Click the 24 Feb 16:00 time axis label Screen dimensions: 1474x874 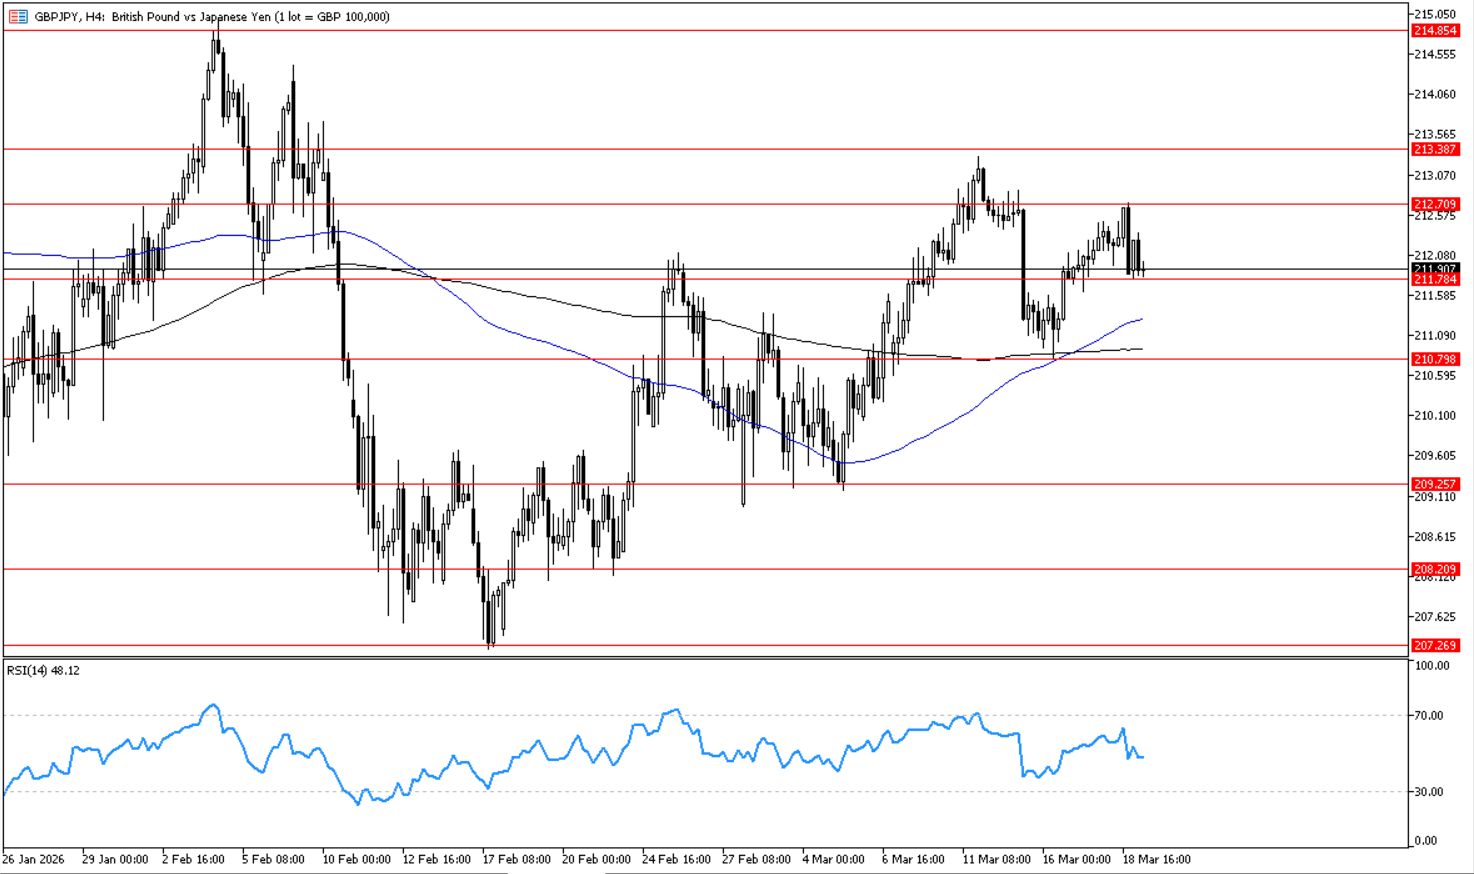click(676, 859)
